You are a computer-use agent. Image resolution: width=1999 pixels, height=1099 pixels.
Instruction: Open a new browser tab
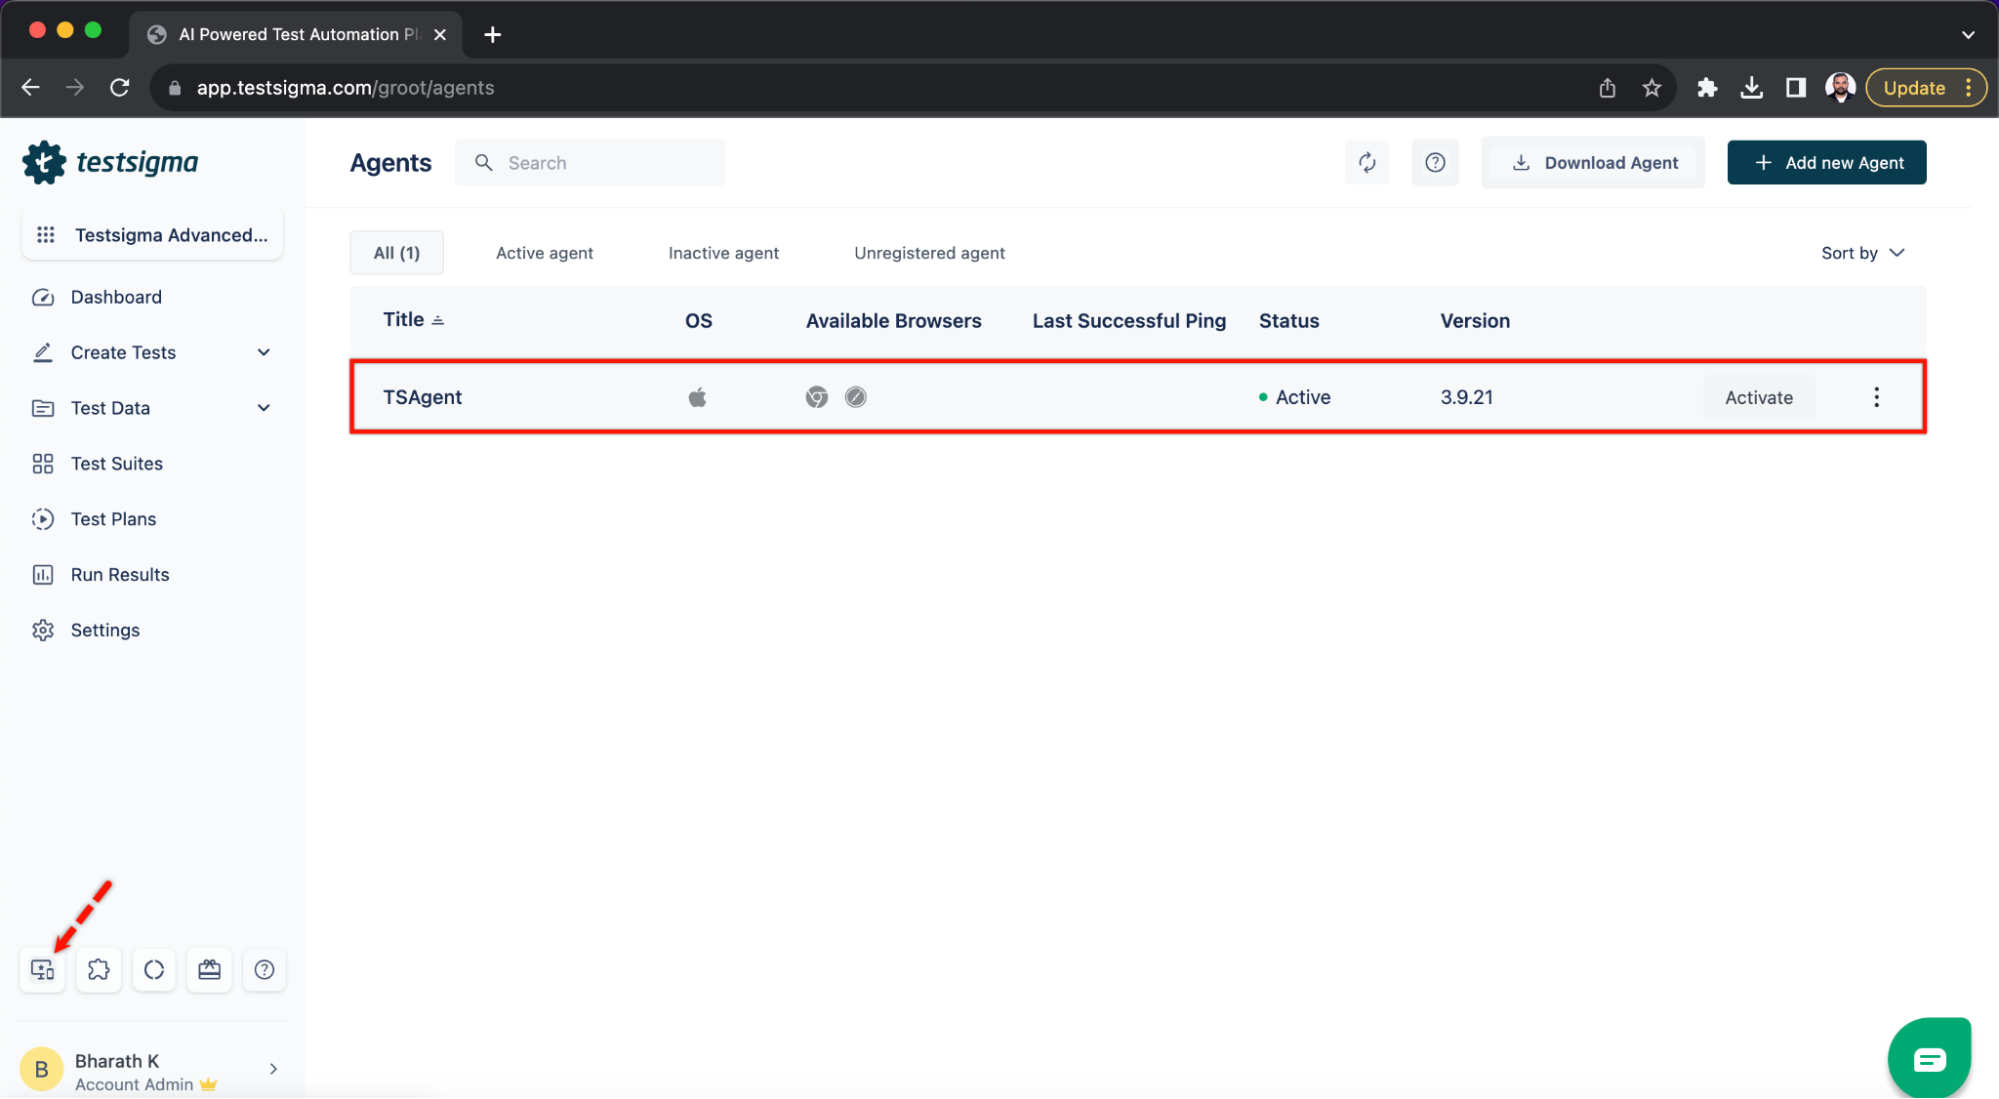pyautogui.click(x=492, y=35)
